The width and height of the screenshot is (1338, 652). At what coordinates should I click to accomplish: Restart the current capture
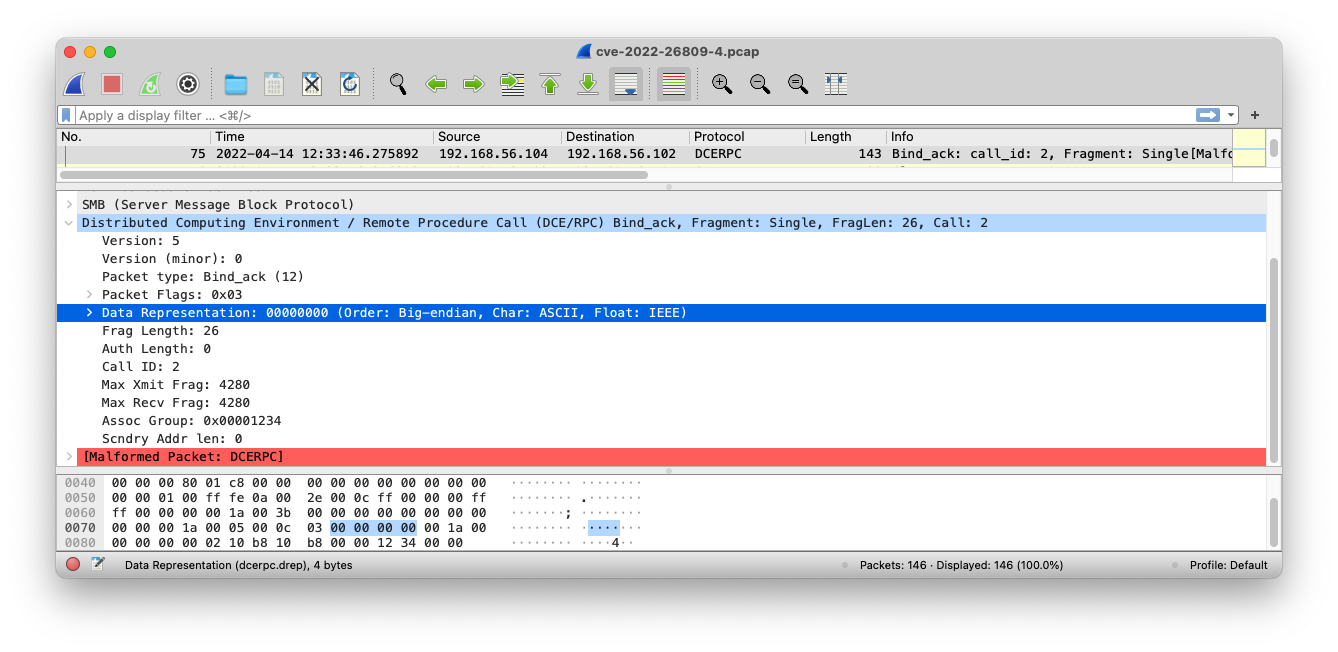click(148, 84)
